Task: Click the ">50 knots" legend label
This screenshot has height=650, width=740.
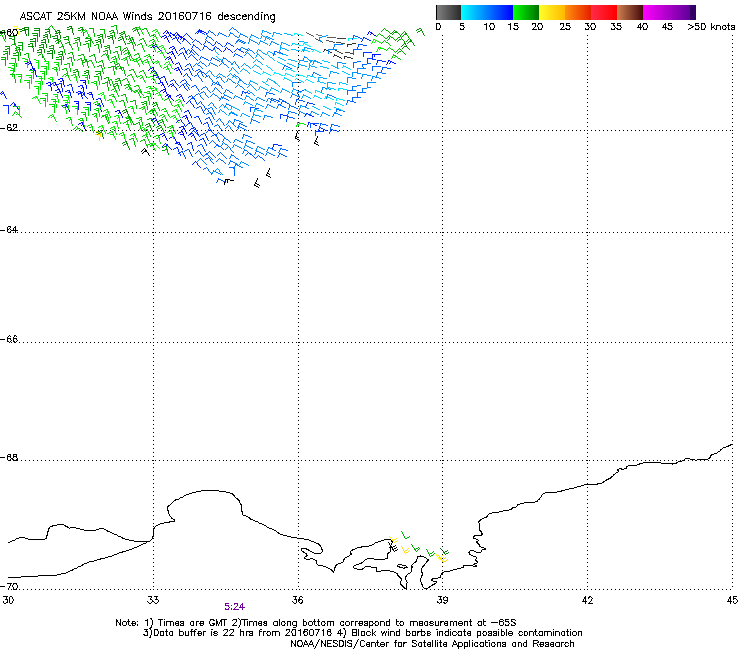Action: 711,27
